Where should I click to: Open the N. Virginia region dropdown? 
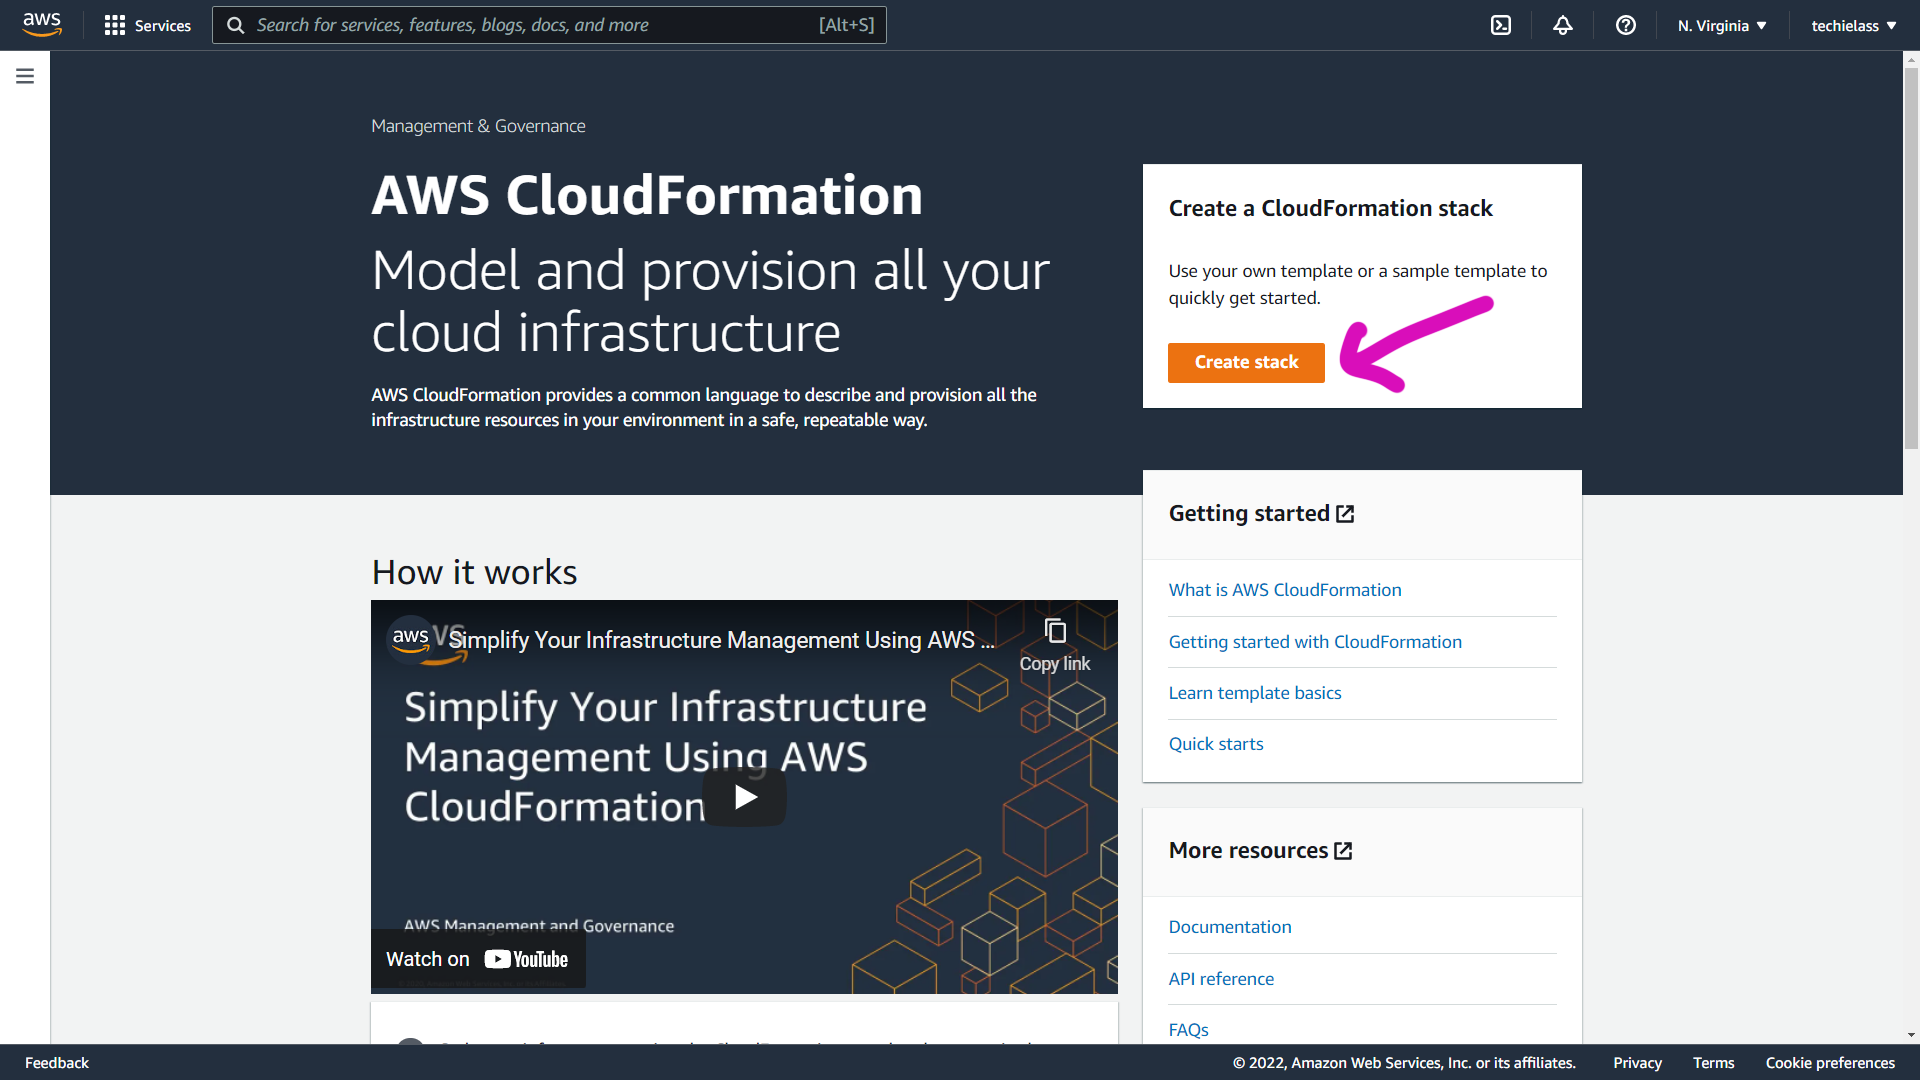[1721, 25]
